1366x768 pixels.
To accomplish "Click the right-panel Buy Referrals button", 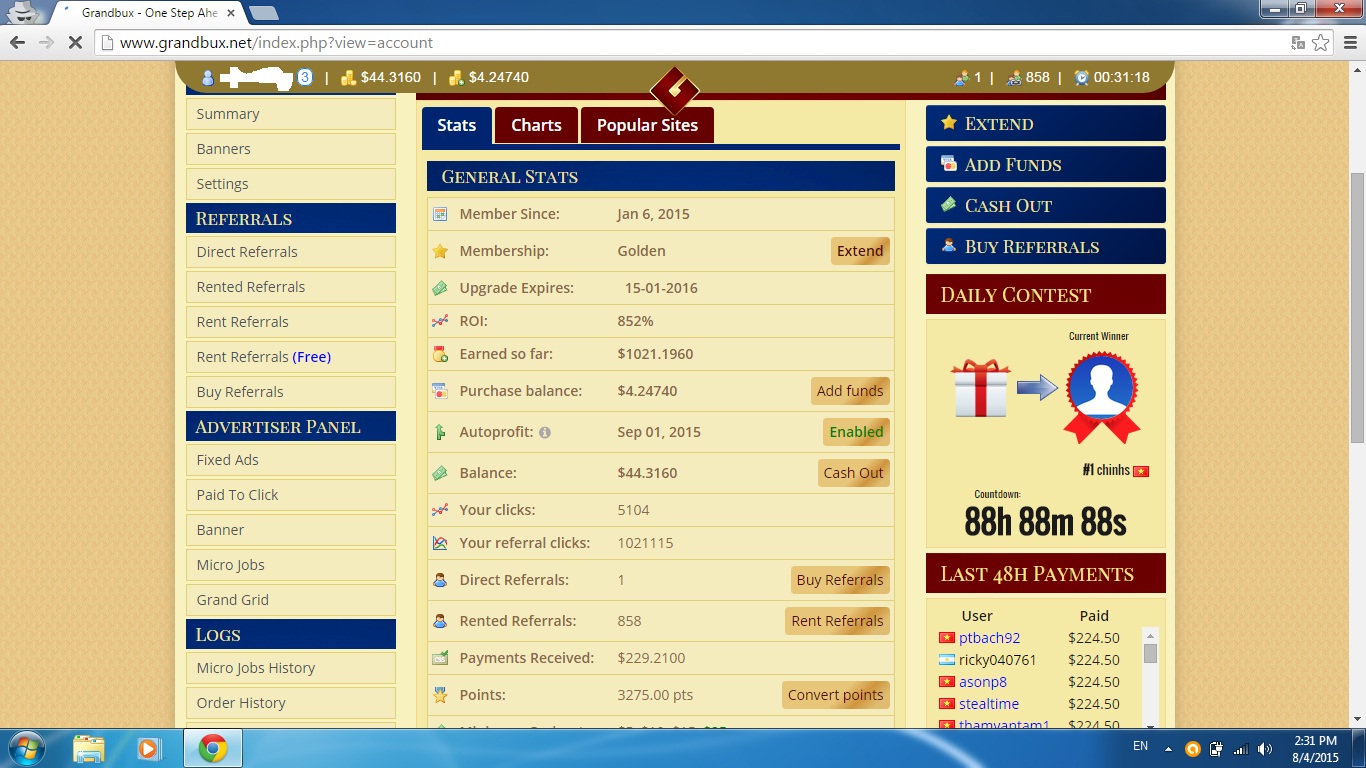I will click(1046, 246).
